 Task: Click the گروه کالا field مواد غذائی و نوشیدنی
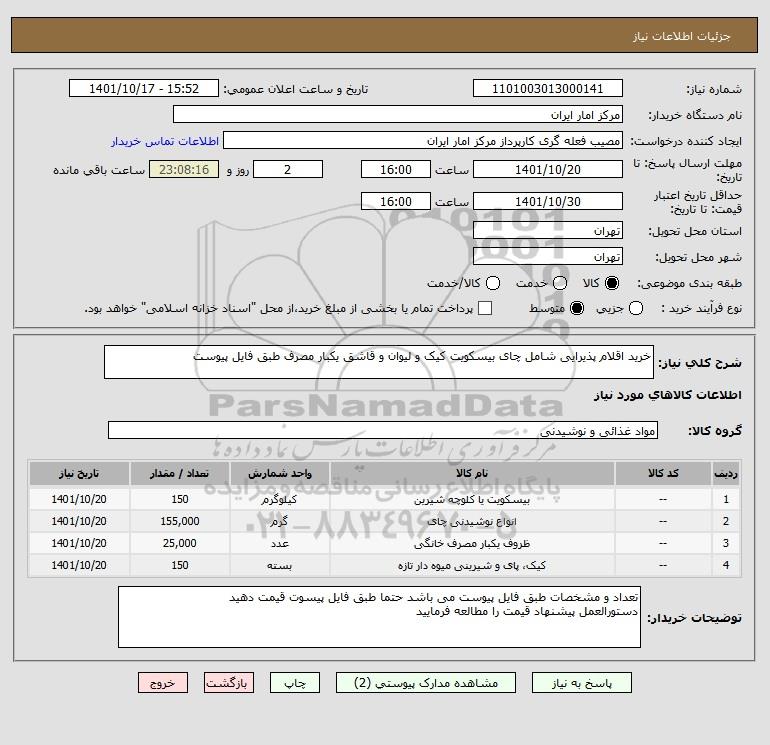383,430
